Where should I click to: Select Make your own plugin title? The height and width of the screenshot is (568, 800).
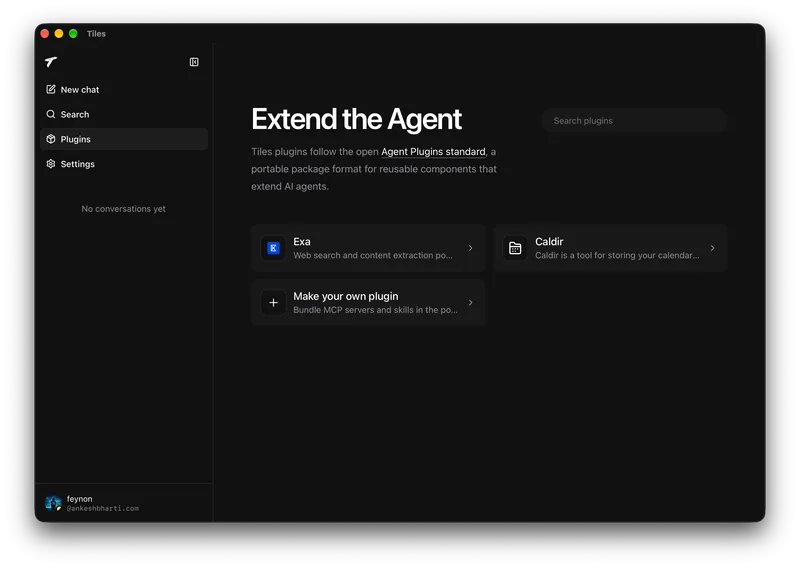[x=345, y=296]
